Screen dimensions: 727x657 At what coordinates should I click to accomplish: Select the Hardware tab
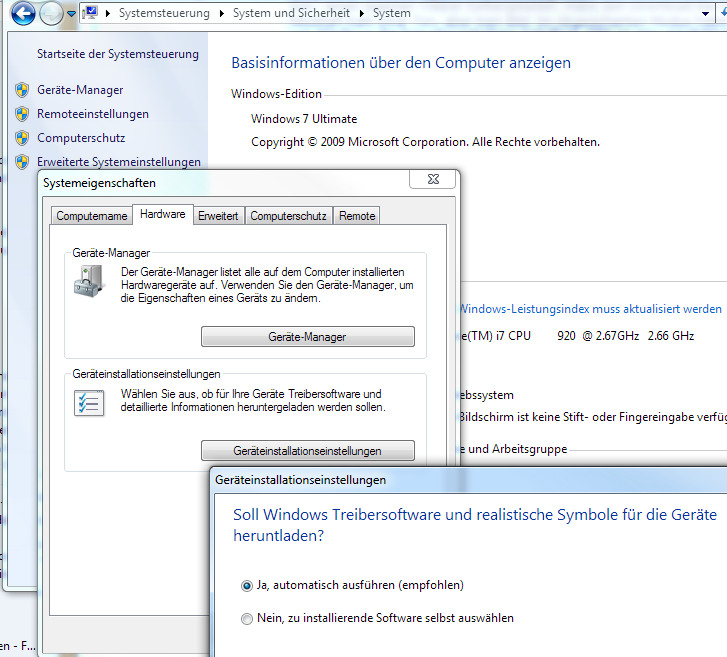[x=163, y=214]
